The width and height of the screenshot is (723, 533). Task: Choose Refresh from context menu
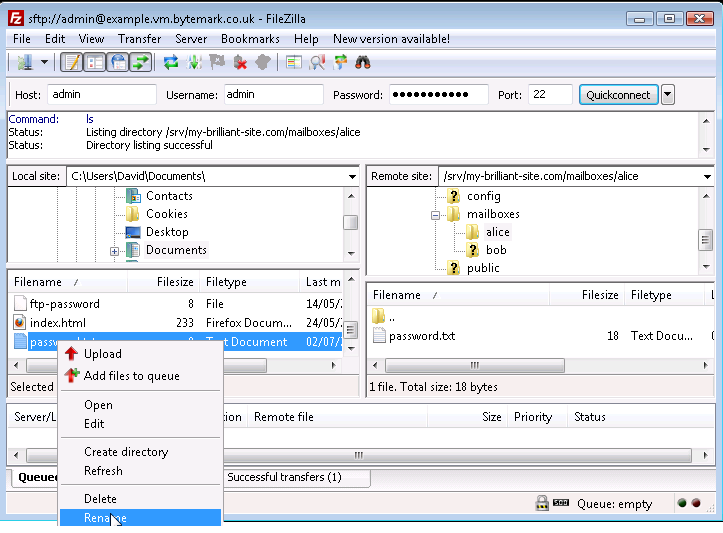coord(140,471)
